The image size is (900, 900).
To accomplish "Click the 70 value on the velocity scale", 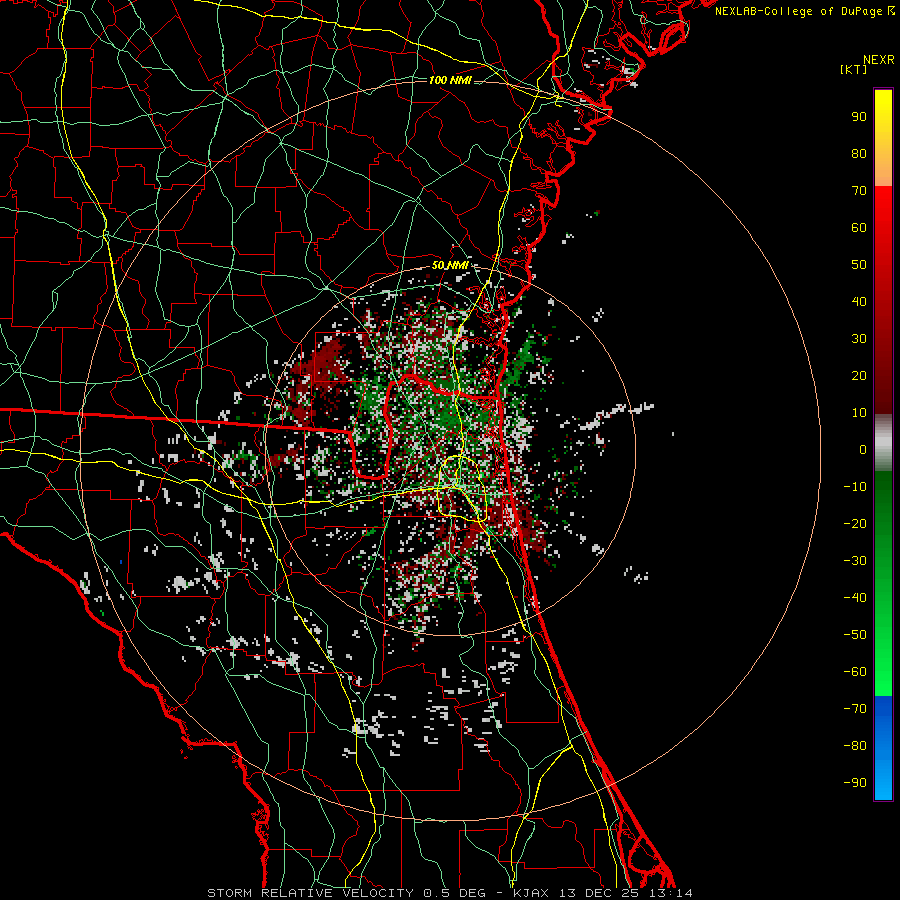I will tap(859, 191).
